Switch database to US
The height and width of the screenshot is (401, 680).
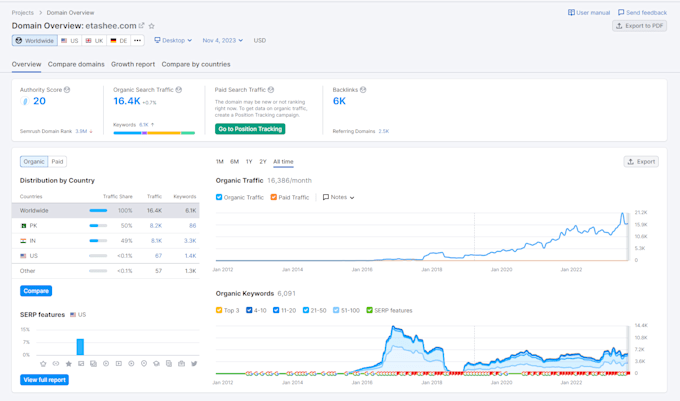pyautogui.click(x=69, y=40)
